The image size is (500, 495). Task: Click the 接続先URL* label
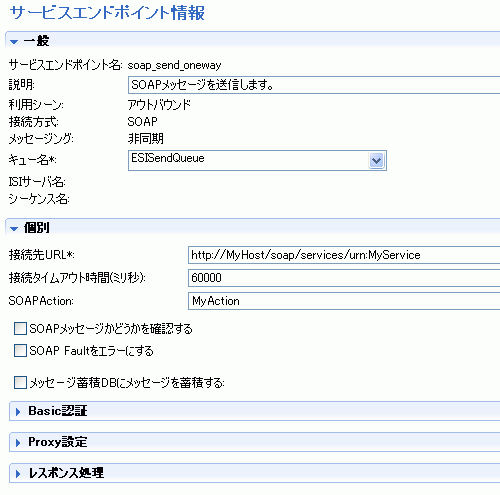tap(42, 255)
